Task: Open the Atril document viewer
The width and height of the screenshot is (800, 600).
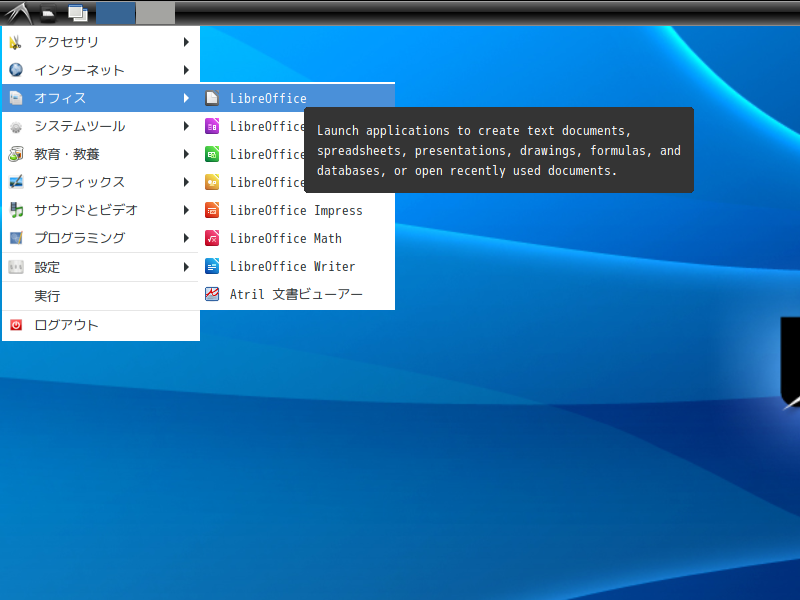Action: pyautogui.click(x=295, y=294)
